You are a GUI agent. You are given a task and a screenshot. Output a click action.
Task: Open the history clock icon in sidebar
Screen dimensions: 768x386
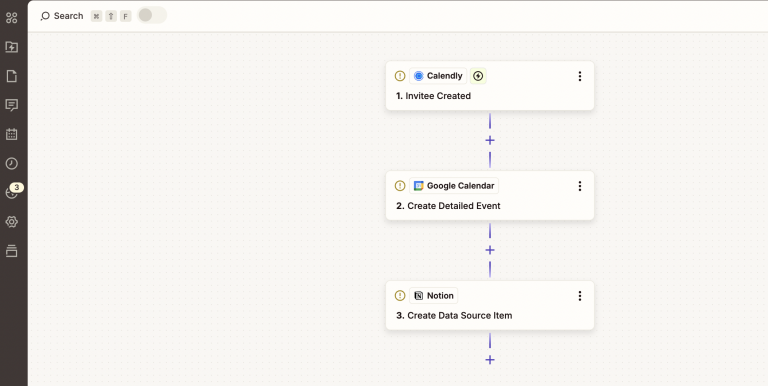(x=11, y=164)
